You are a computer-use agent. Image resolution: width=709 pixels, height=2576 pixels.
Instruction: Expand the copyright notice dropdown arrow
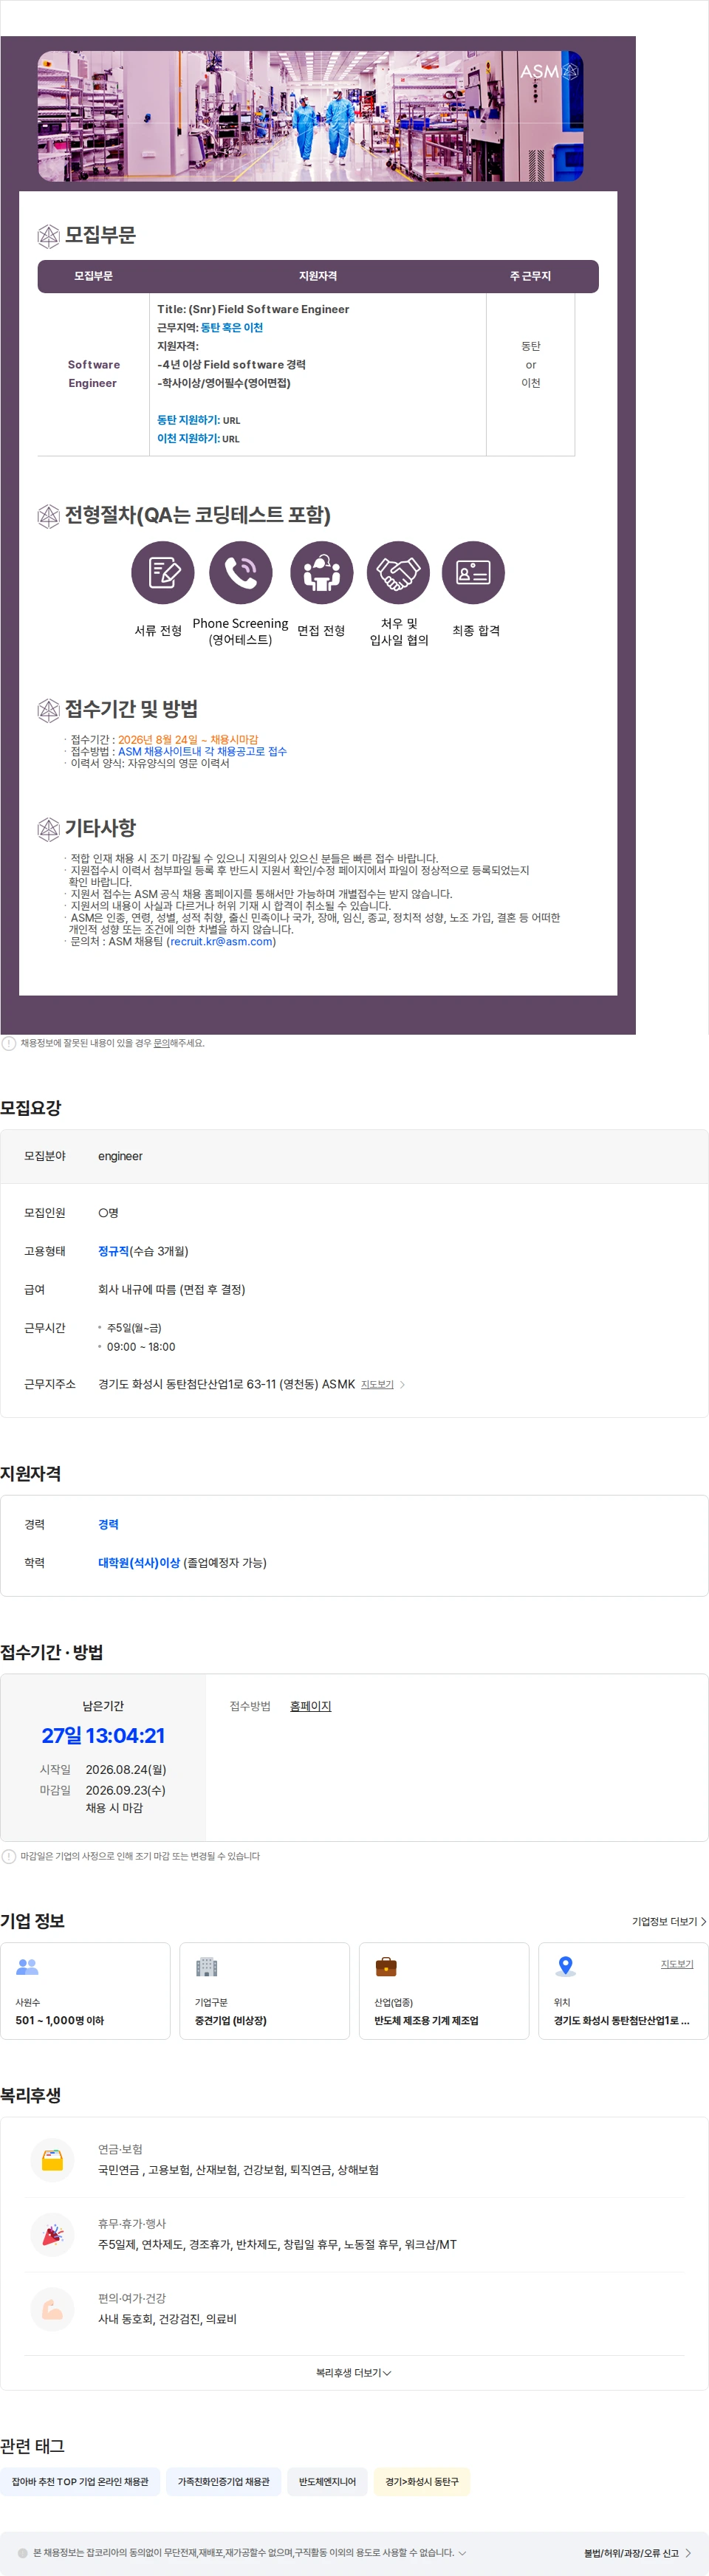(x=462, y=2553)
